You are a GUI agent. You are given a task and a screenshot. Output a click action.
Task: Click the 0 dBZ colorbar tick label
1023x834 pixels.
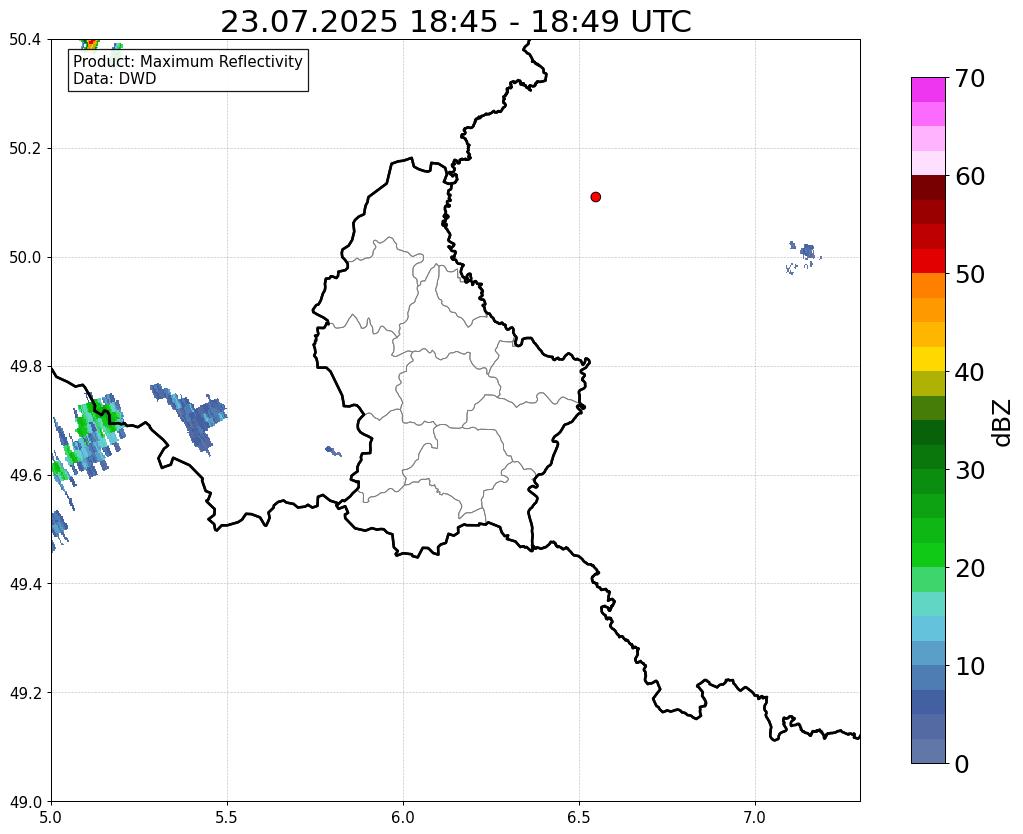(x=962, y=764)
